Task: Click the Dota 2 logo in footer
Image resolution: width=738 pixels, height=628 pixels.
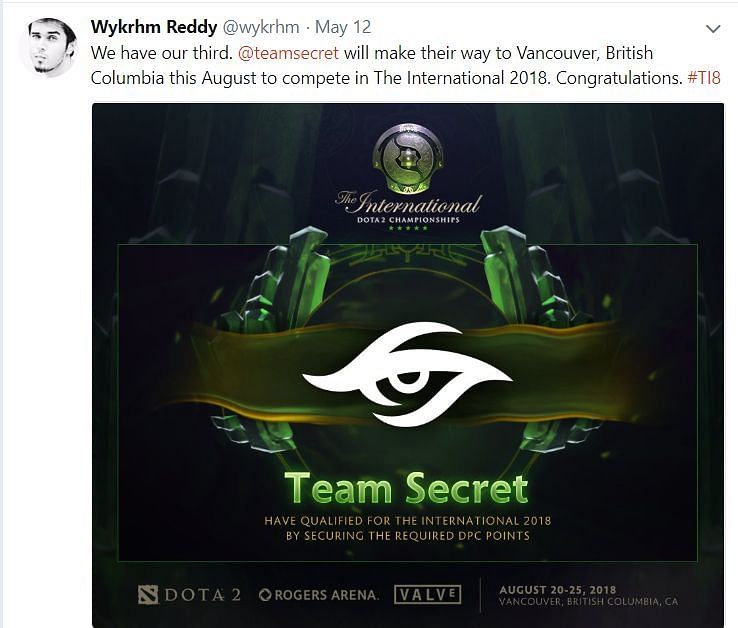Action: coord(189,595)
